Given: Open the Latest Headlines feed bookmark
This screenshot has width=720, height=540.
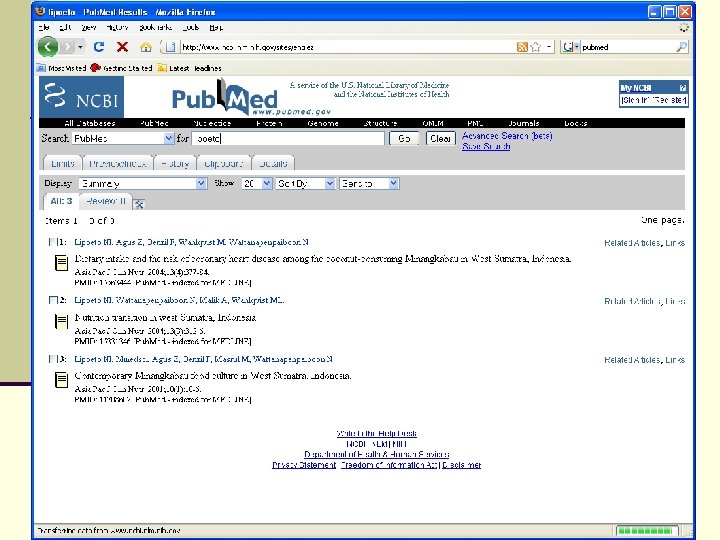Looking at the screenshot, I should click(189, 68).
